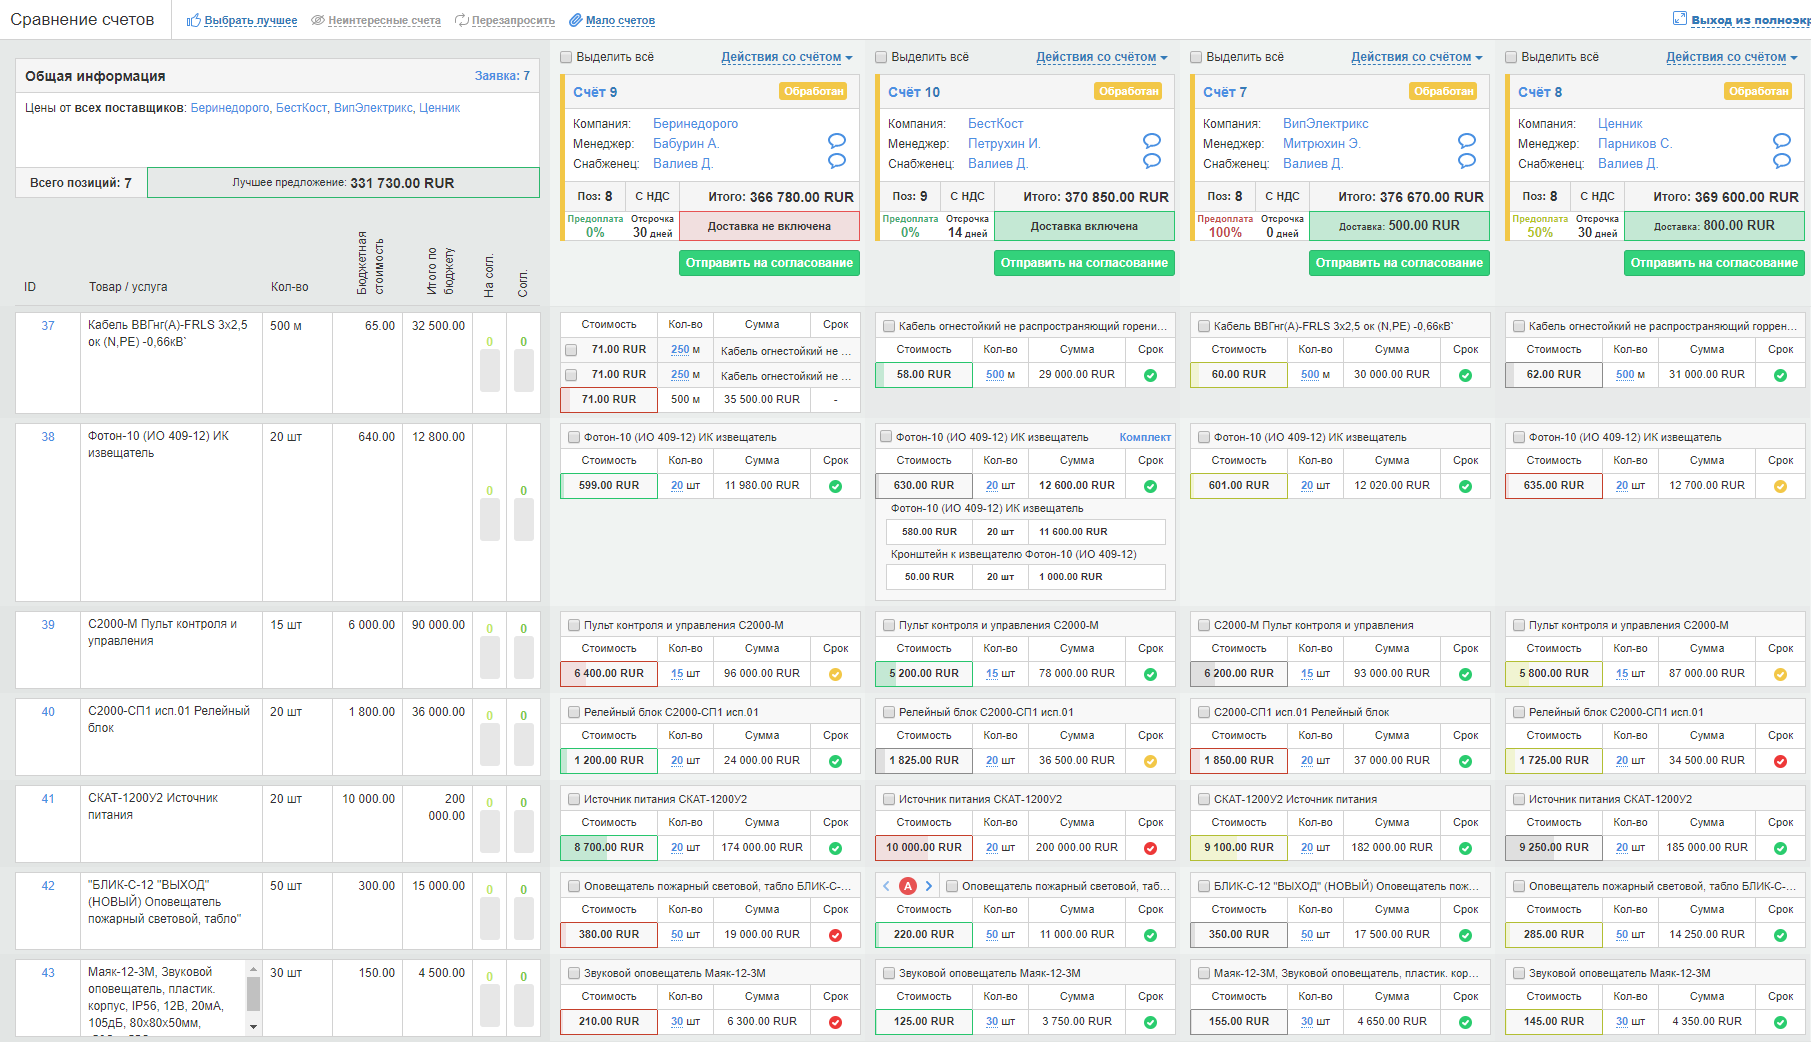Open chat with supplier Валиев Д. in Счёт 9
This screenshot has width=1811, height=1042.
coord(837,161)
